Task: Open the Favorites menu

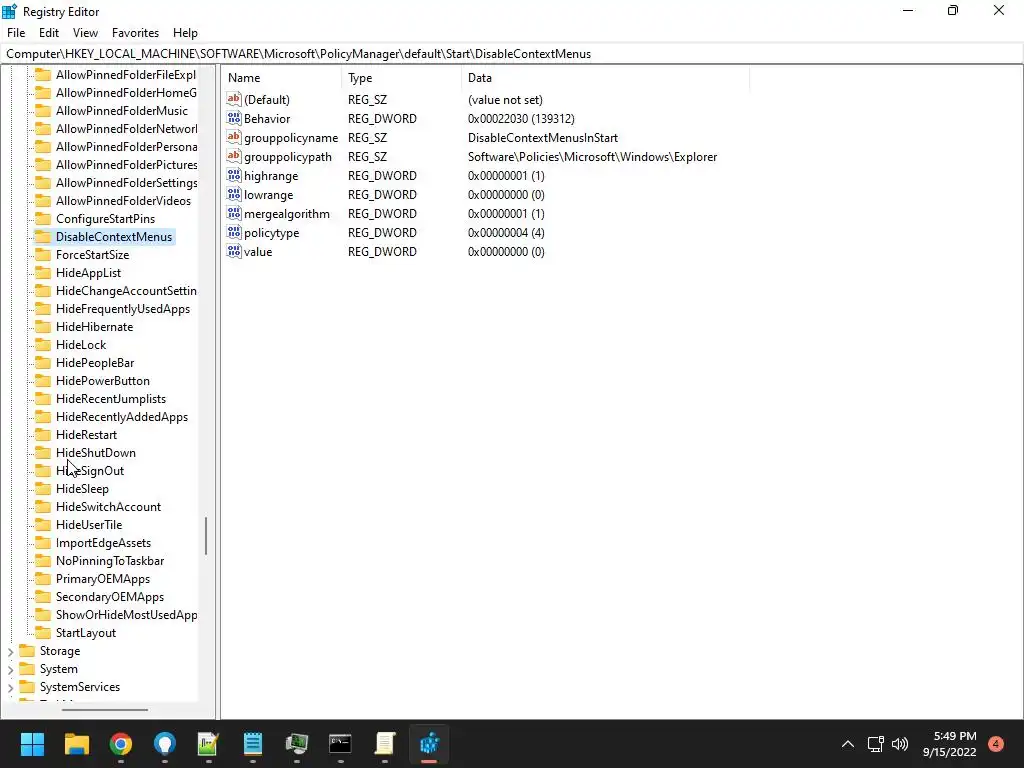Action: [135, 33]
